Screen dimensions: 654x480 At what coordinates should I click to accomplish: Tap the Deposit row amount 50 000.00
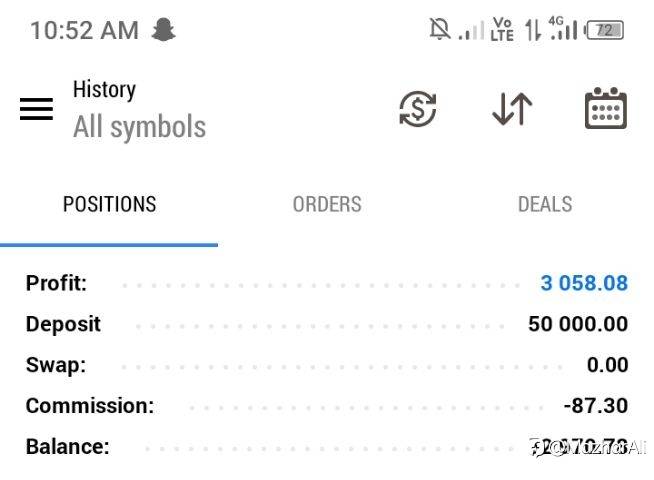click(x=578, y=324)
